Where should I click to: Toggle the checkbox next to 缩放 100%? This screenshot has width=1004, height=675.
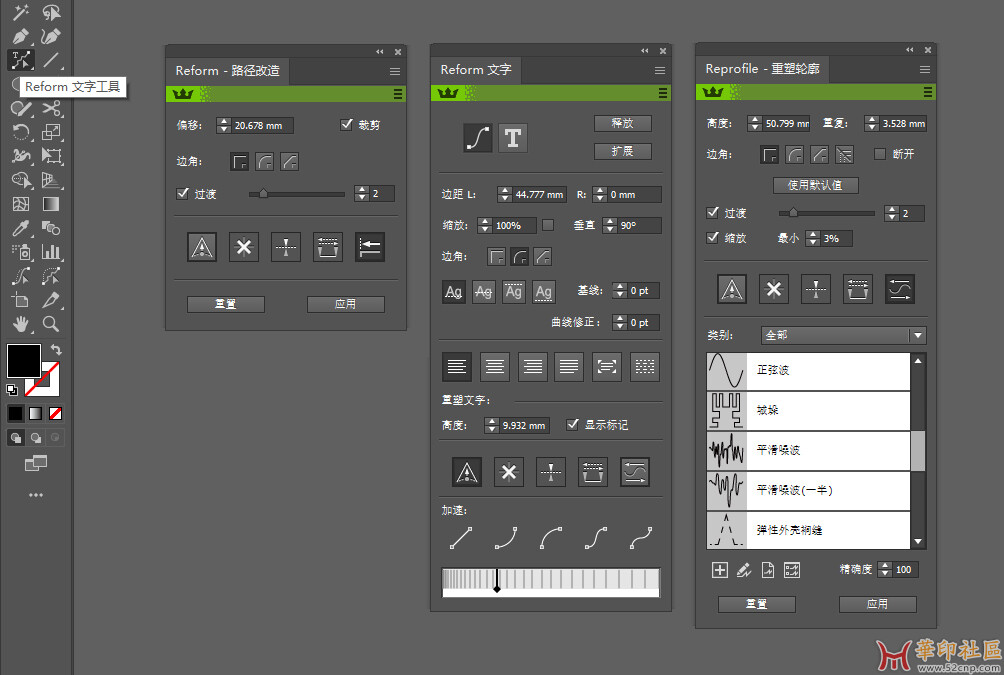(x=548, y=225)
